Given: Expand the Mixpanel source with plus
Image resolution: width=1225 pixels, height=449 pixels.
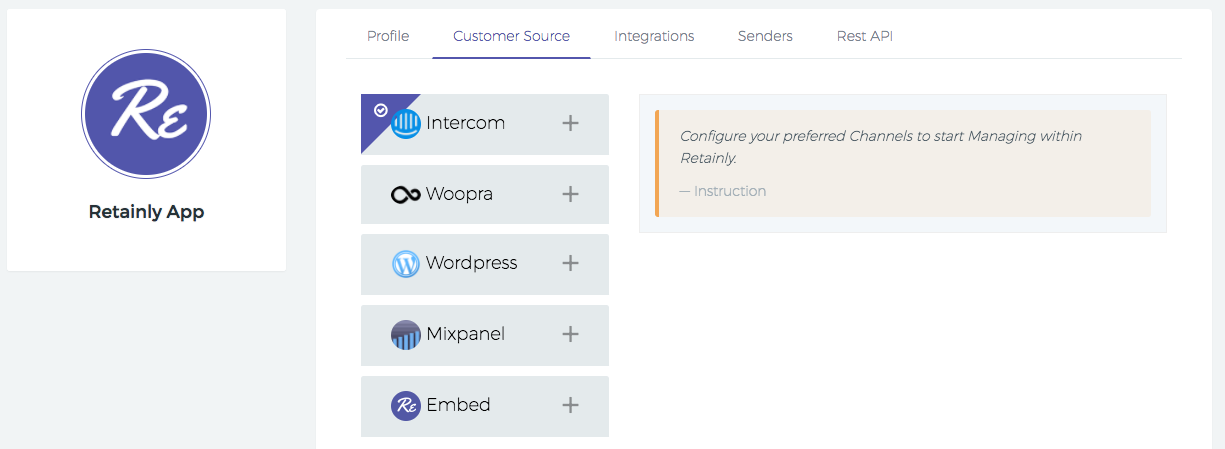Looking at the screenshot, I should [x=570, y=334].
